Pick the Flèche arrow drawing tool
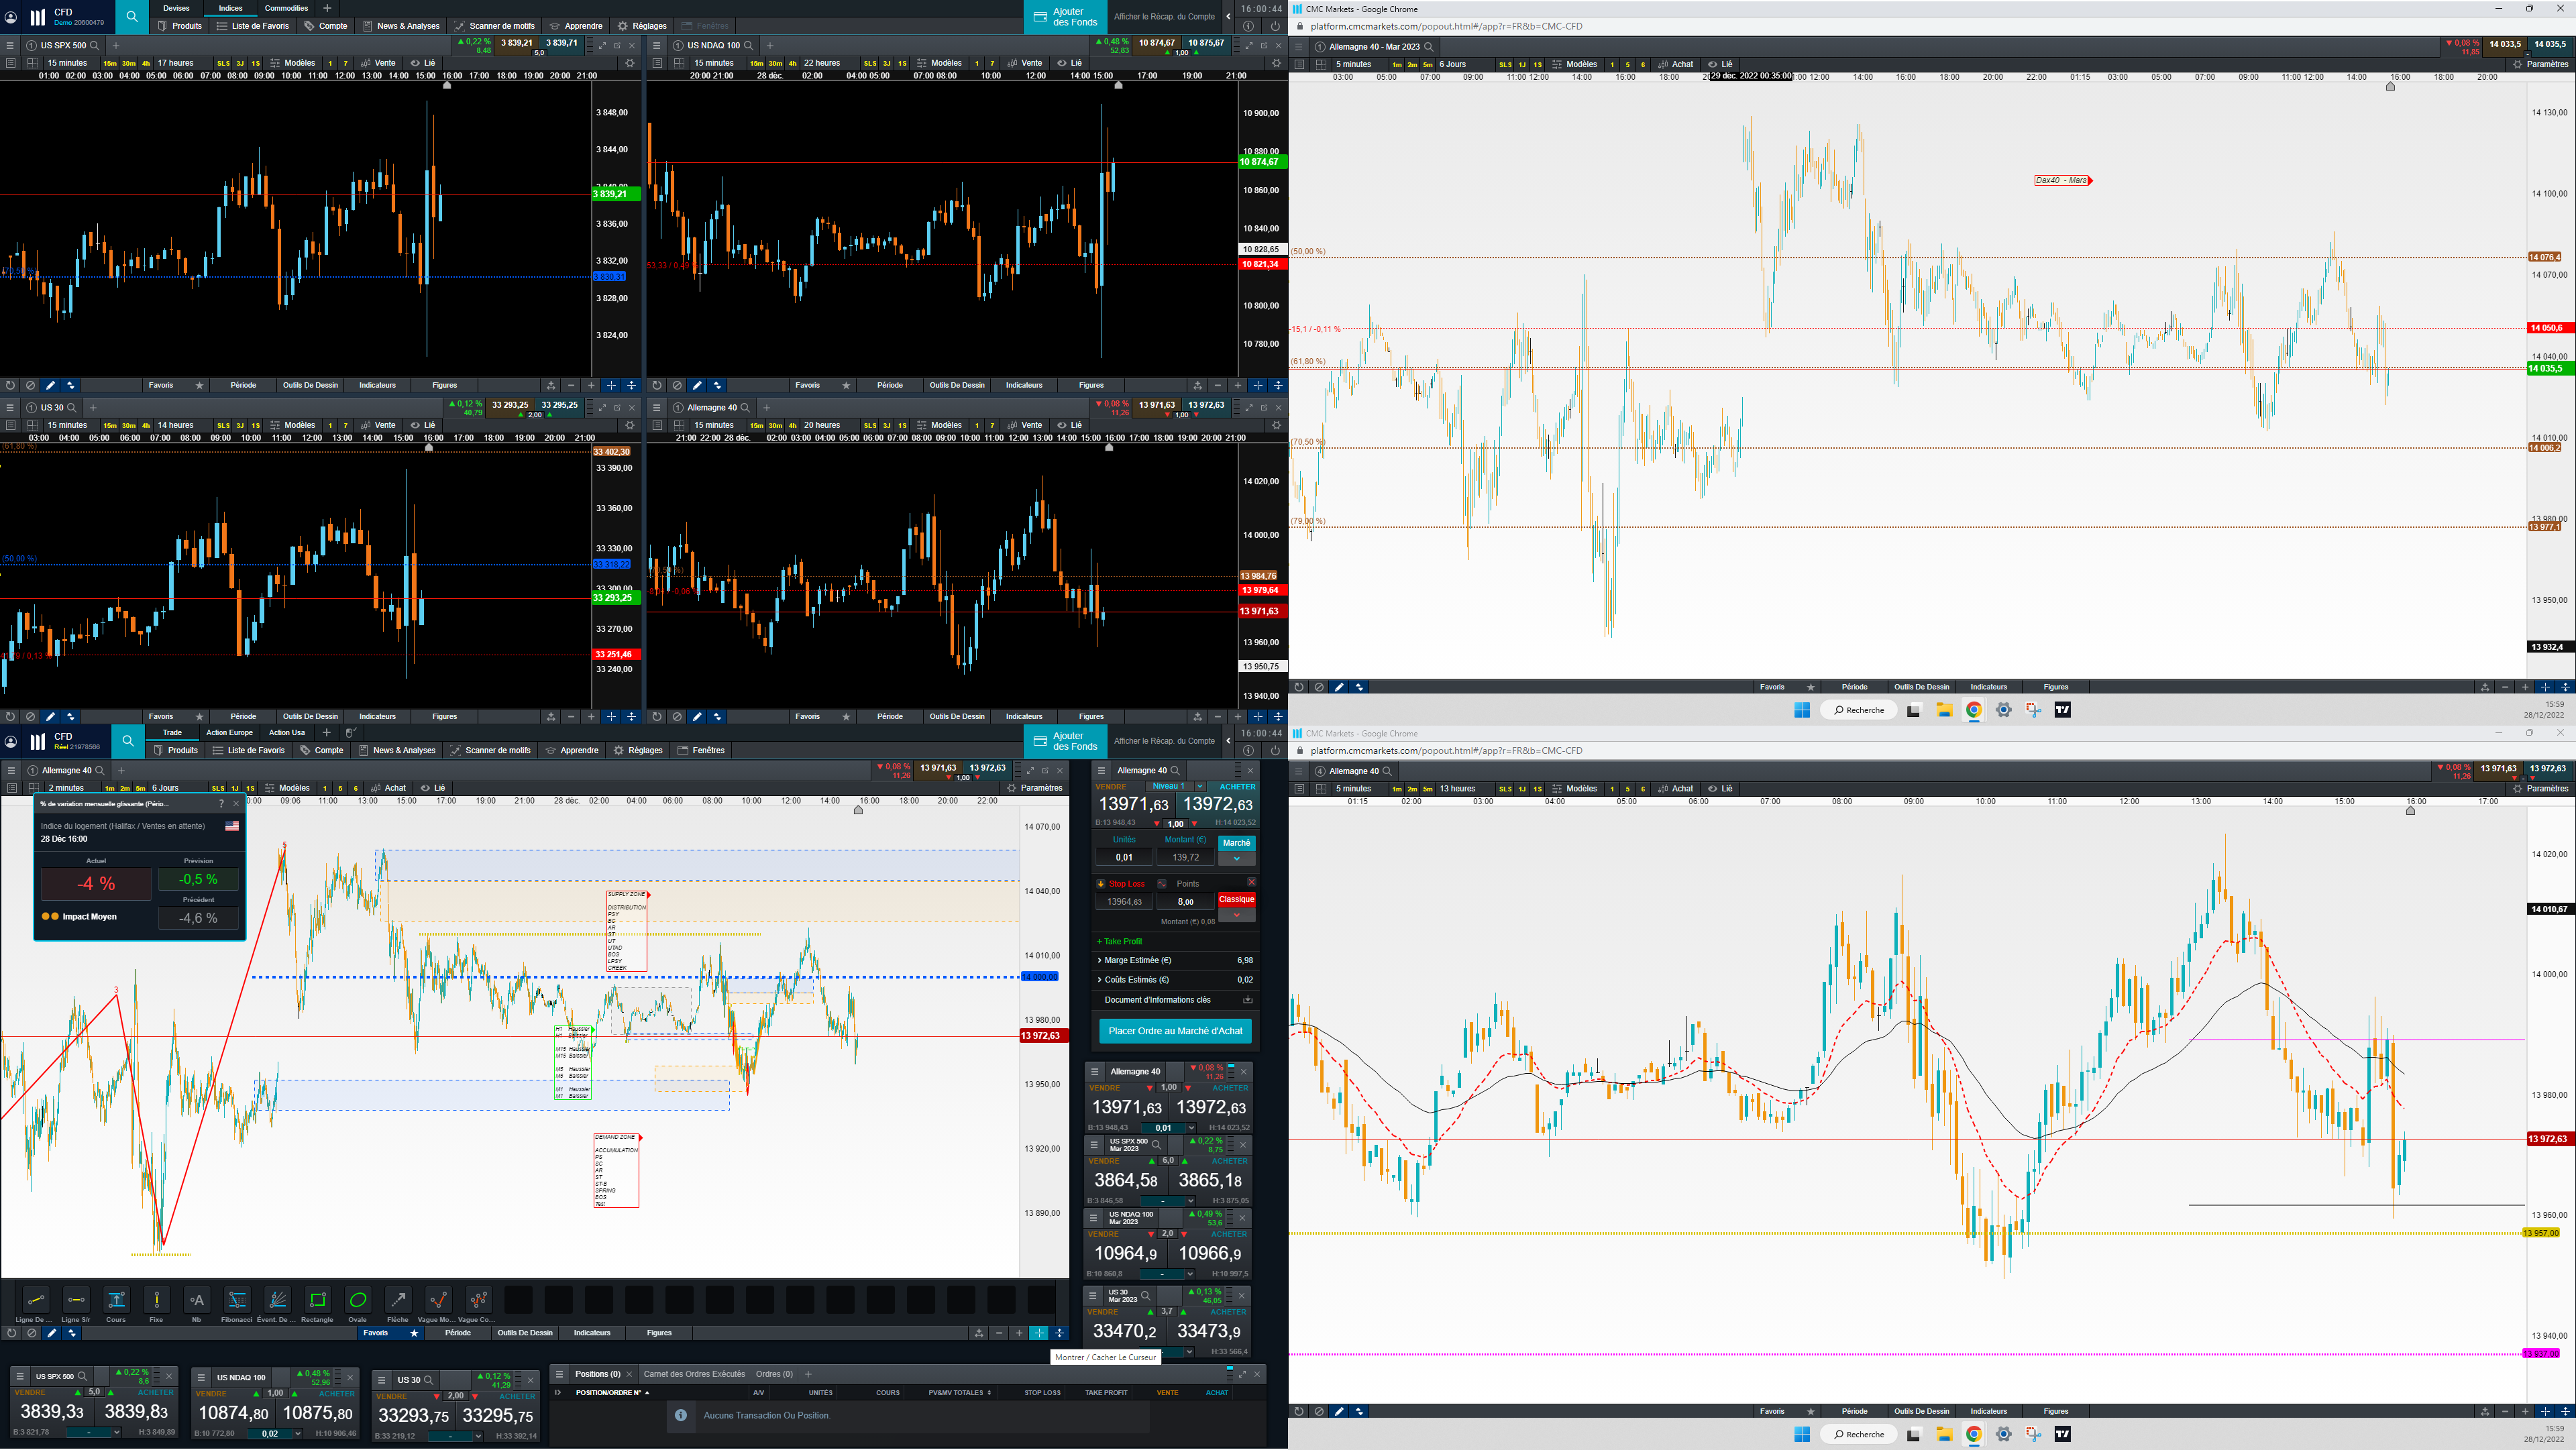The width and height of the screenshot is (2576, 1450). tap(398, 1300)
